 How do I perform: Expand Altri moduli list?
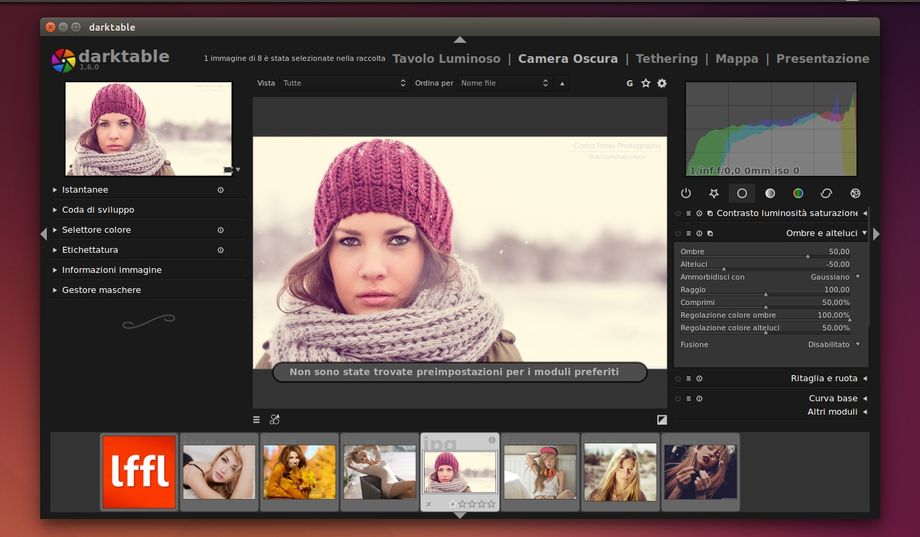click(832, 411)
